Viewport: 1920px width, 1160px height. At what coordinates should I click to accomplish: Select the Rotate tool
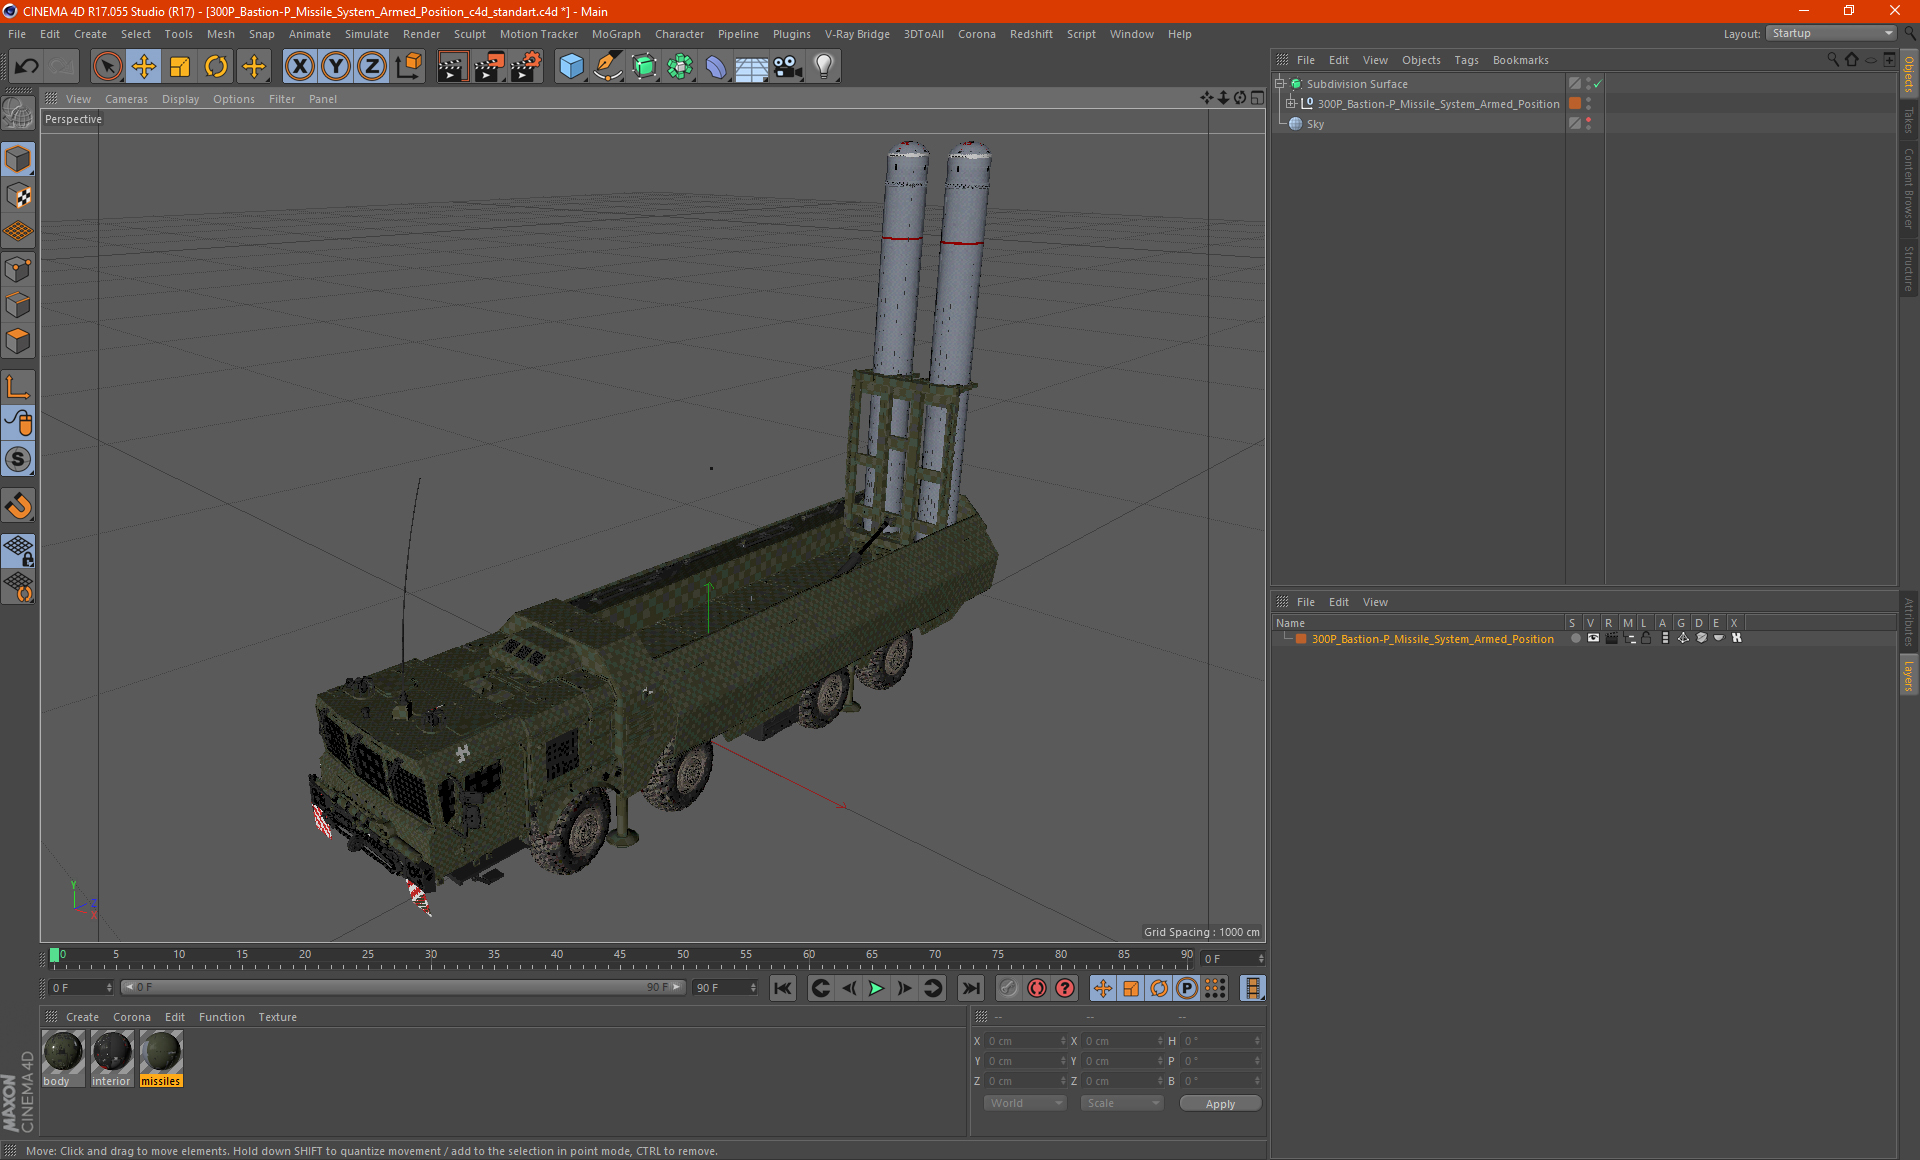pyautogui.click(x=216, y=67)
